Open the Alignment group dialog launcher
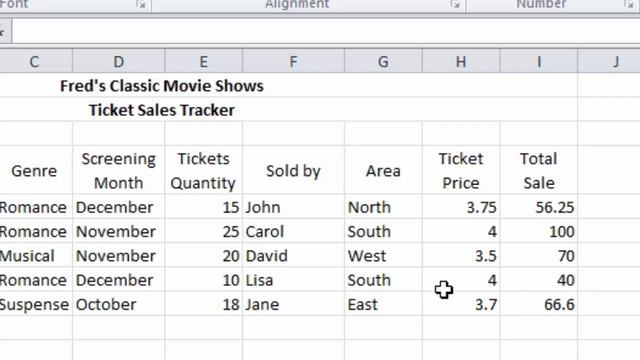Image resolution: width=640 pixels, height=360 pixels. pyautogui.click(x=455, y=4)
